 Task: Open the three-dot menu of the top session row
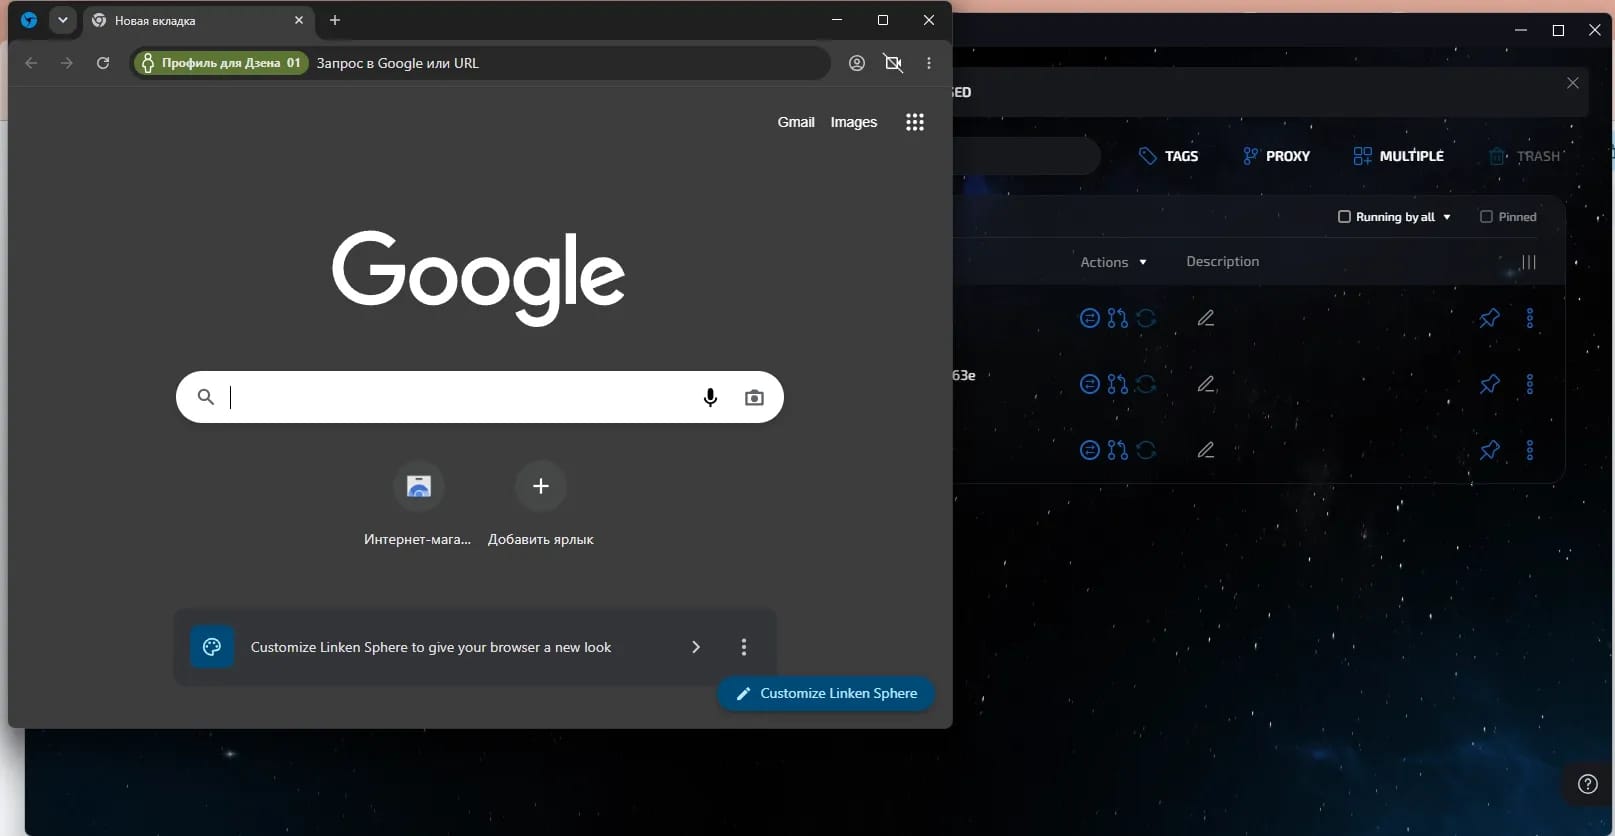[1530, 318]
